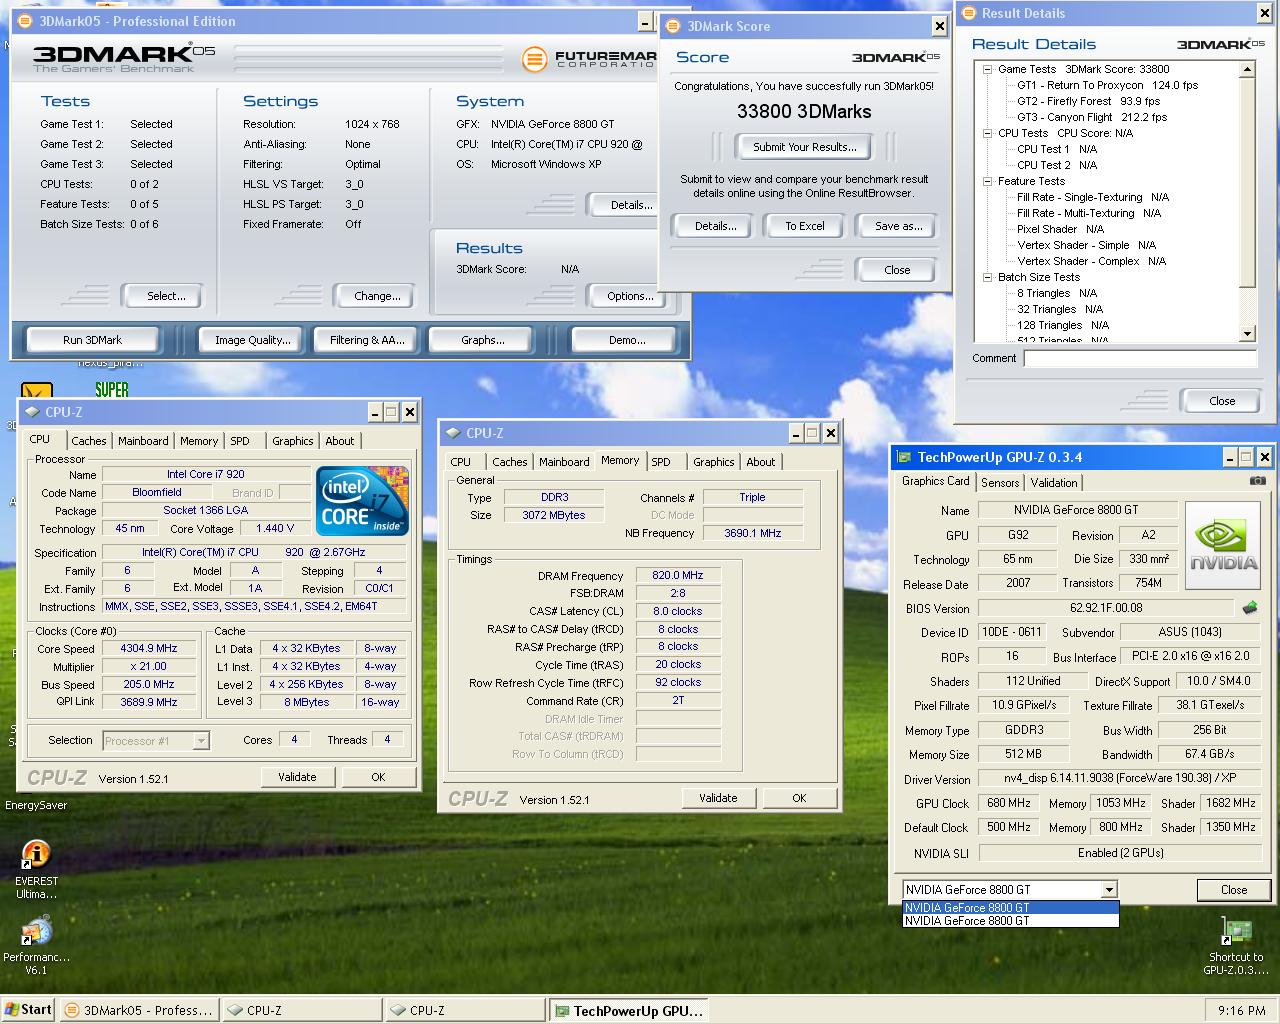Open the Processor #1 selection dropdown
1280x1024 pixels.
point(201,741)
